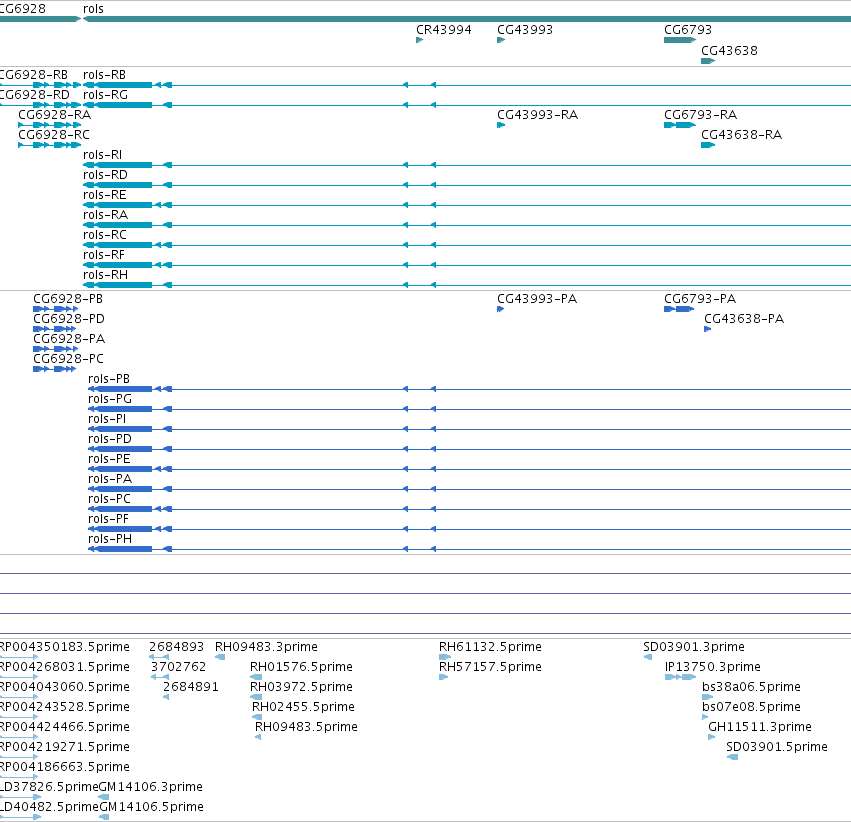Click the CG6928-PA protein label
This screenshot has height=822, width=851.
click(x=69, y=339)
